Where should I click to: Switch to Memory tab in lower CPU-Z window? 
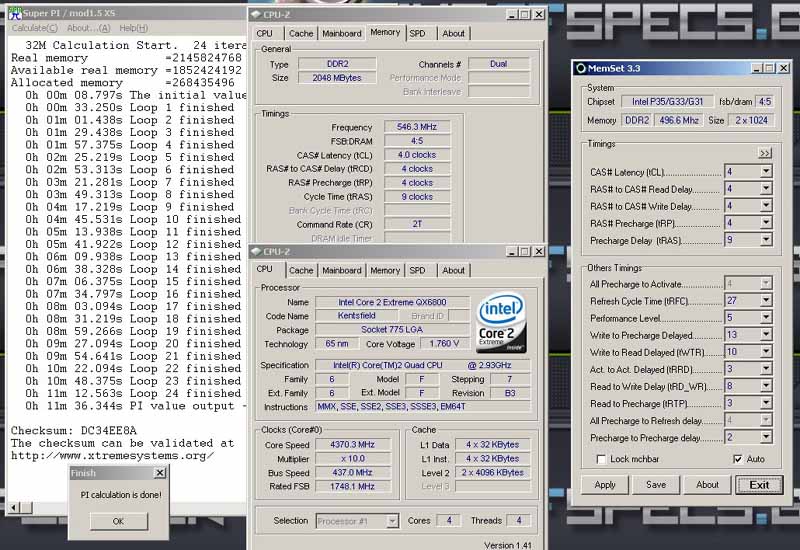[385, 270]
